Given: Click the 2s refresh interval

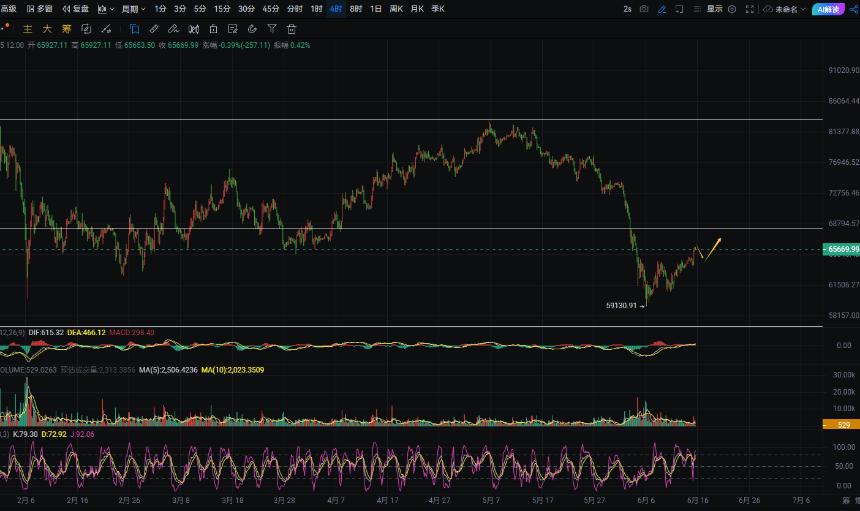Looking at the screenshot, I should tap(627, 9).
